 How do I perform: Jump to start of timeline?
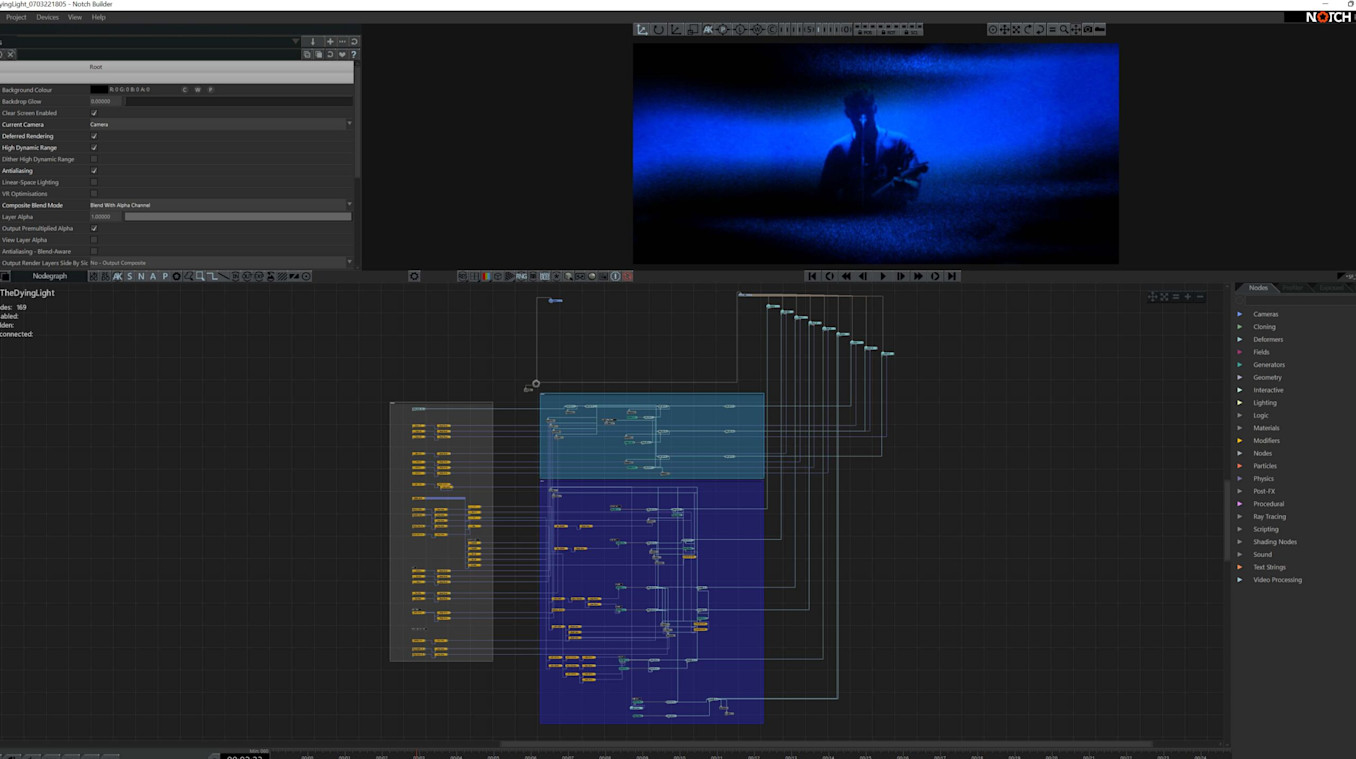pyautogui.click(x=812, y=276)
